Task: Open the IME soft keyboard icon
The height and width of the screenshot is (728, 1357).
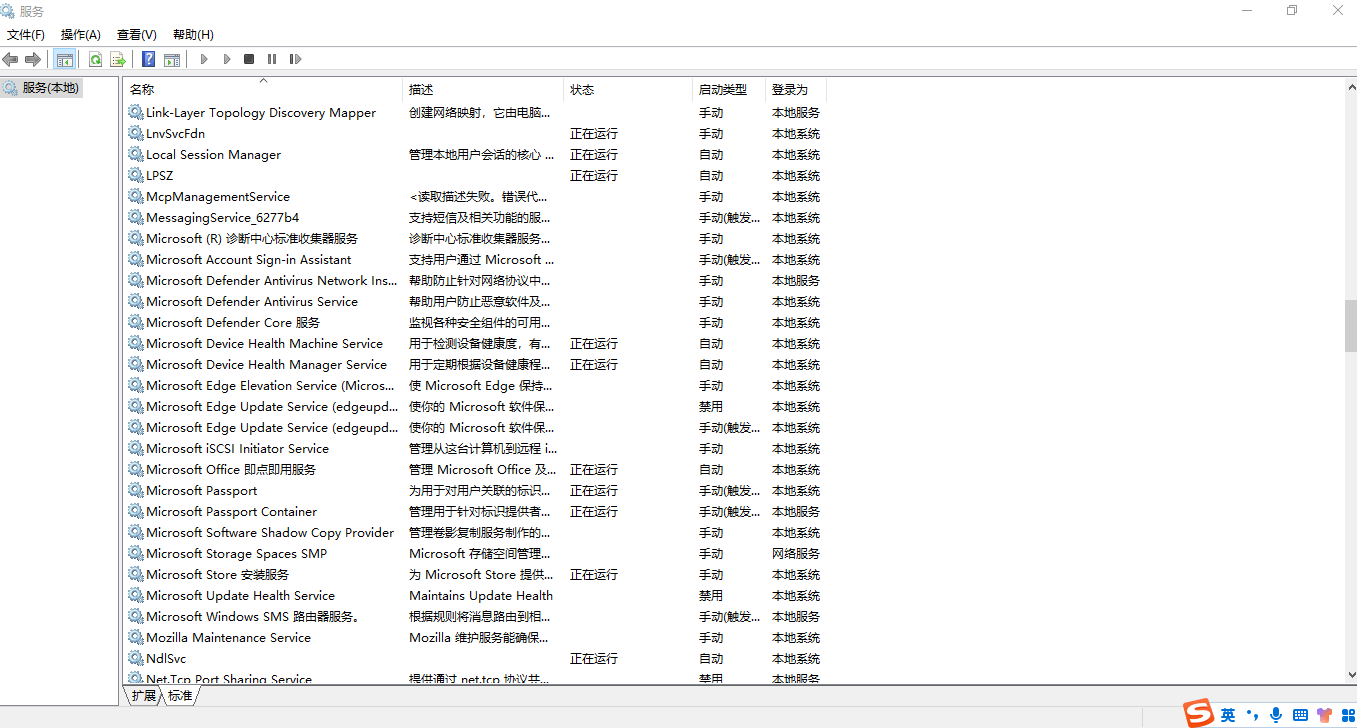Action: [1300, 714]
